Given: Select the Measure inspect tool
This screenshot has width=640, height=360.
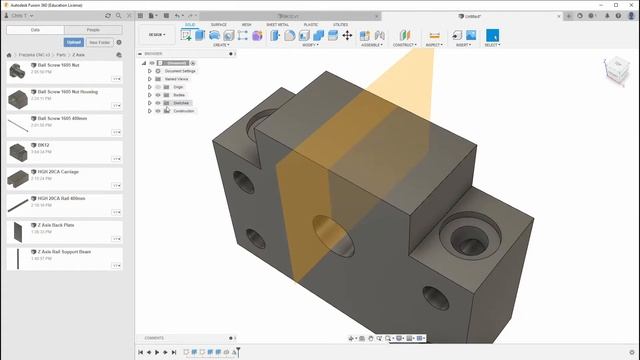Looking at the screenshot, I should [x=435, y=36].
